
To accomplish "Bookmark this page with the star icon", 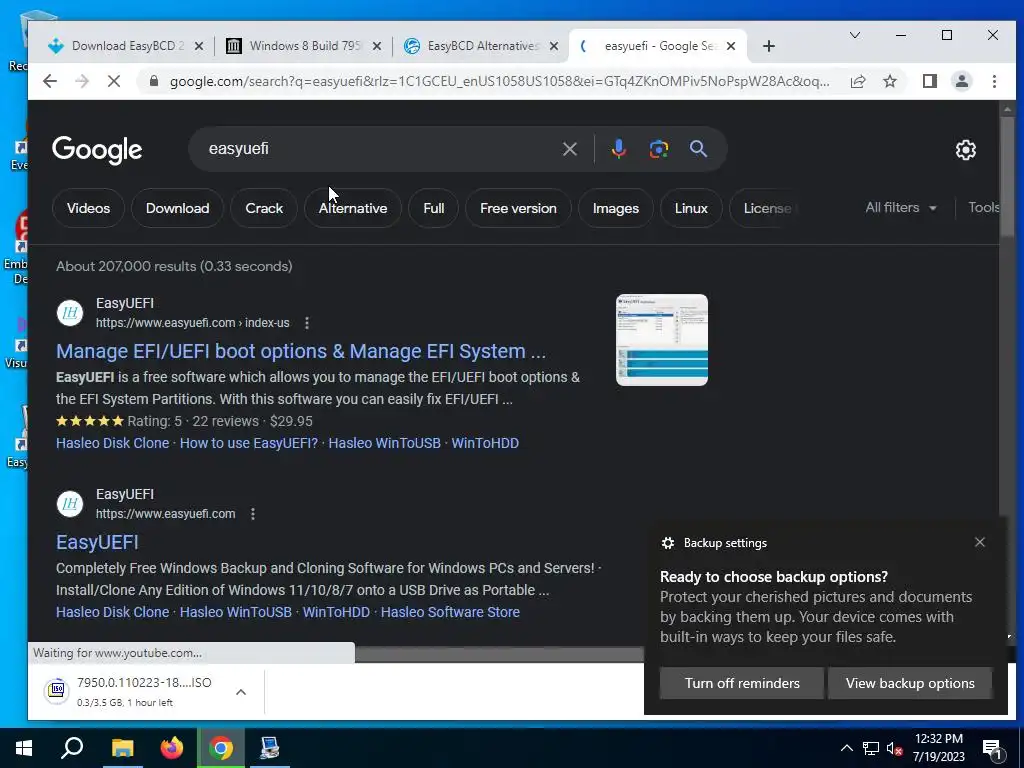I will pyautogui.click(x=890, y=81).
